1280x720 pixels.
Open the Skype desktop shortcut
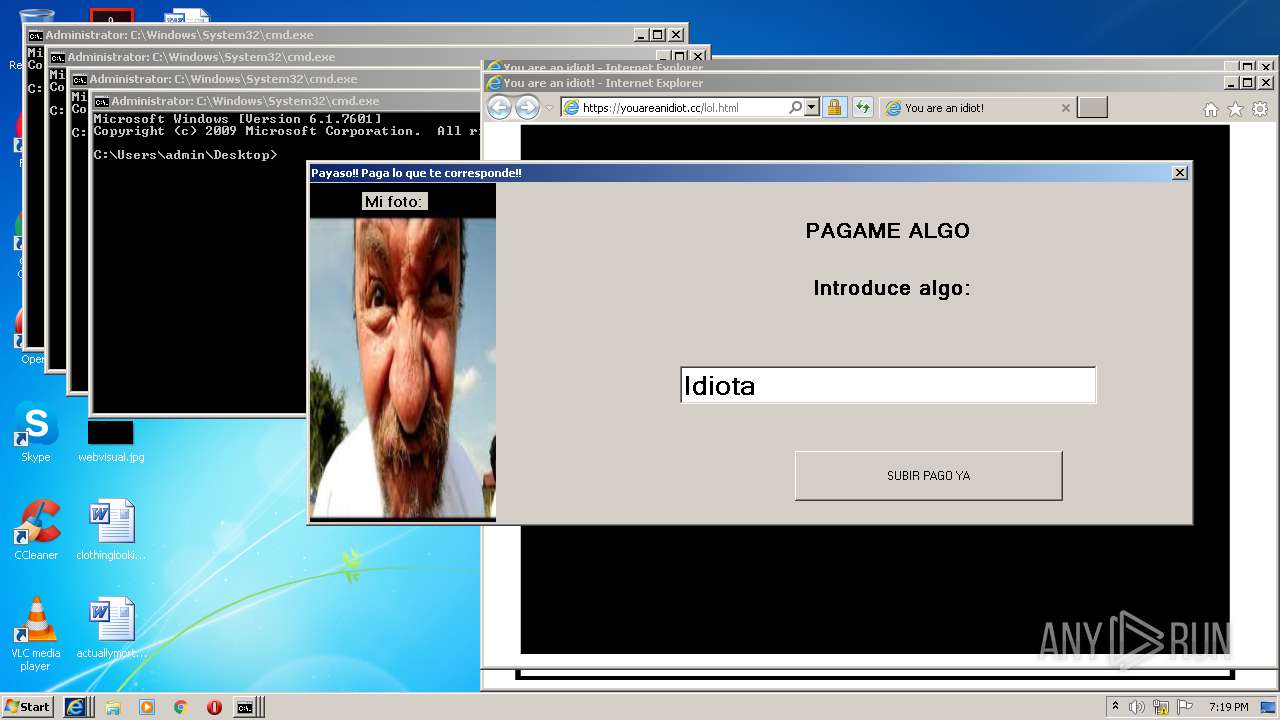36,433
